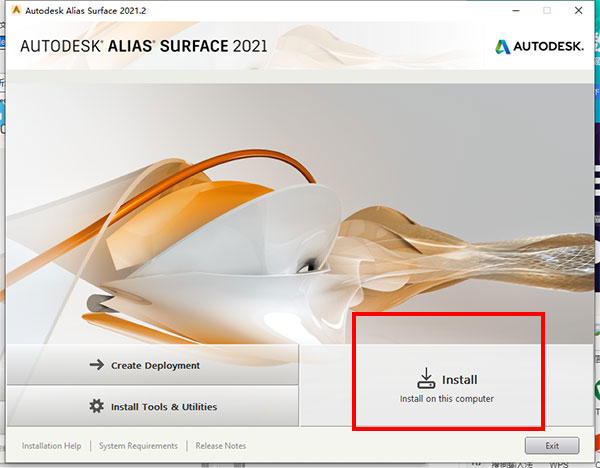Open the Release Notes link
This screenshot has height=468, width=600.
[x=220, y=446]
